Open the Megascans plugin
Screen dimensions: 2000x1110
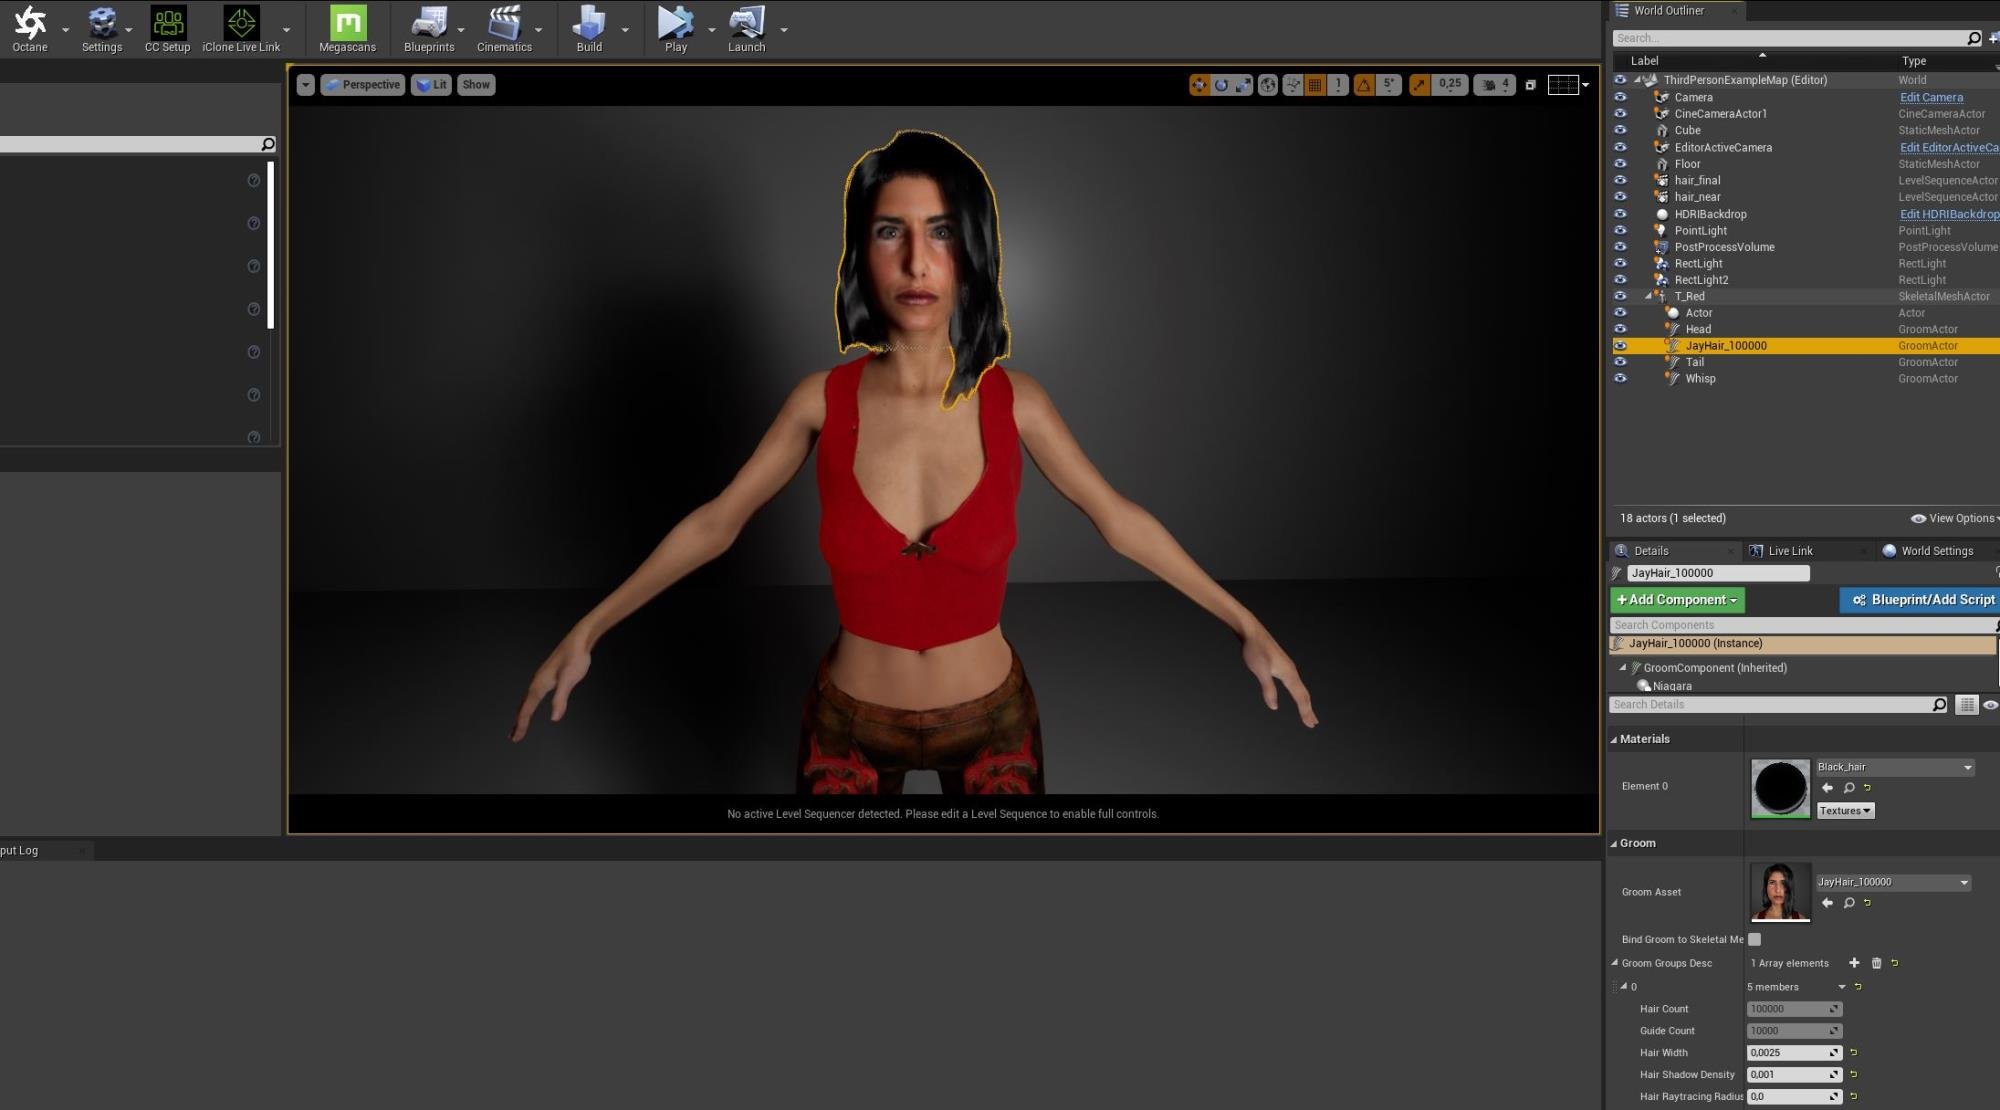[x=347, y=28]
